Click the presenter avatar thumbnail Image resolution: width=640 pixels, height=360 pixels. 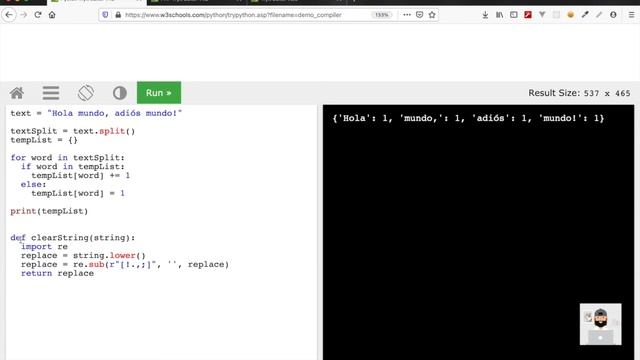600,324
